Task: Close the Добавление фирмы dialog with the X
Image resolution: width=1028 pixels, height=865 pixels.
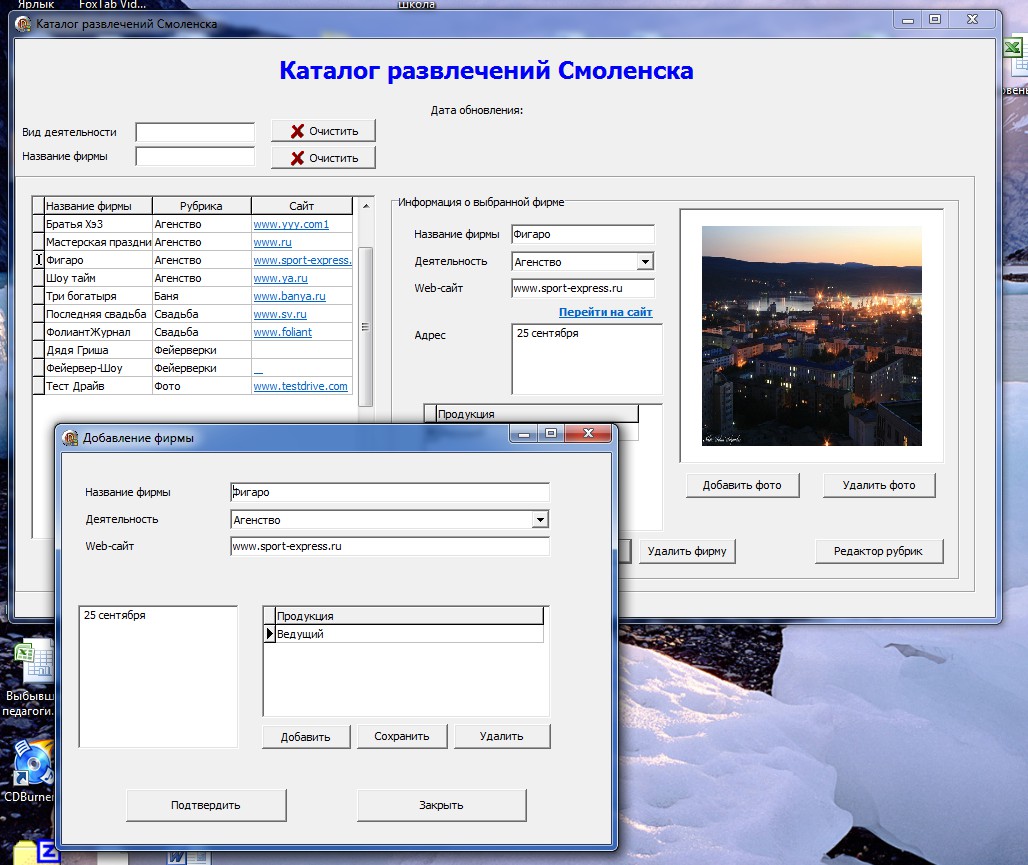Action: (x=588, y=433)
